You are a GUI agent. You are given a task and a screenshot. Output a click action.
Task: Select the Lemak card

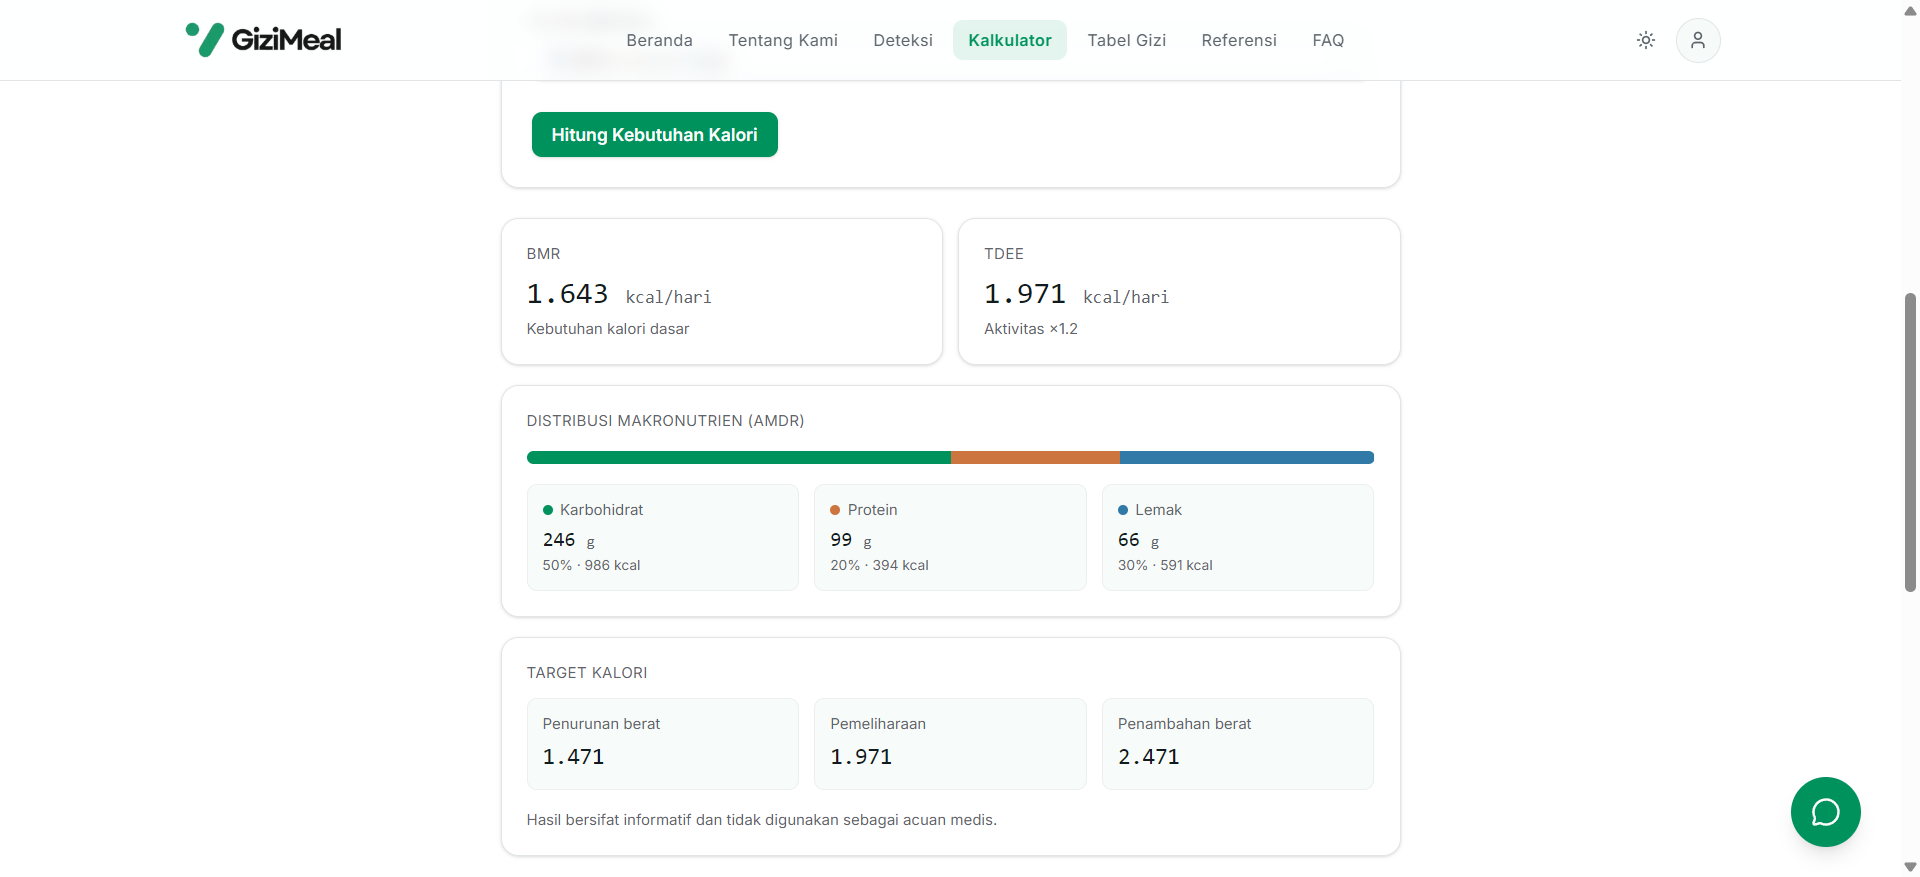pyautogui.click(x=1238, y=537)
